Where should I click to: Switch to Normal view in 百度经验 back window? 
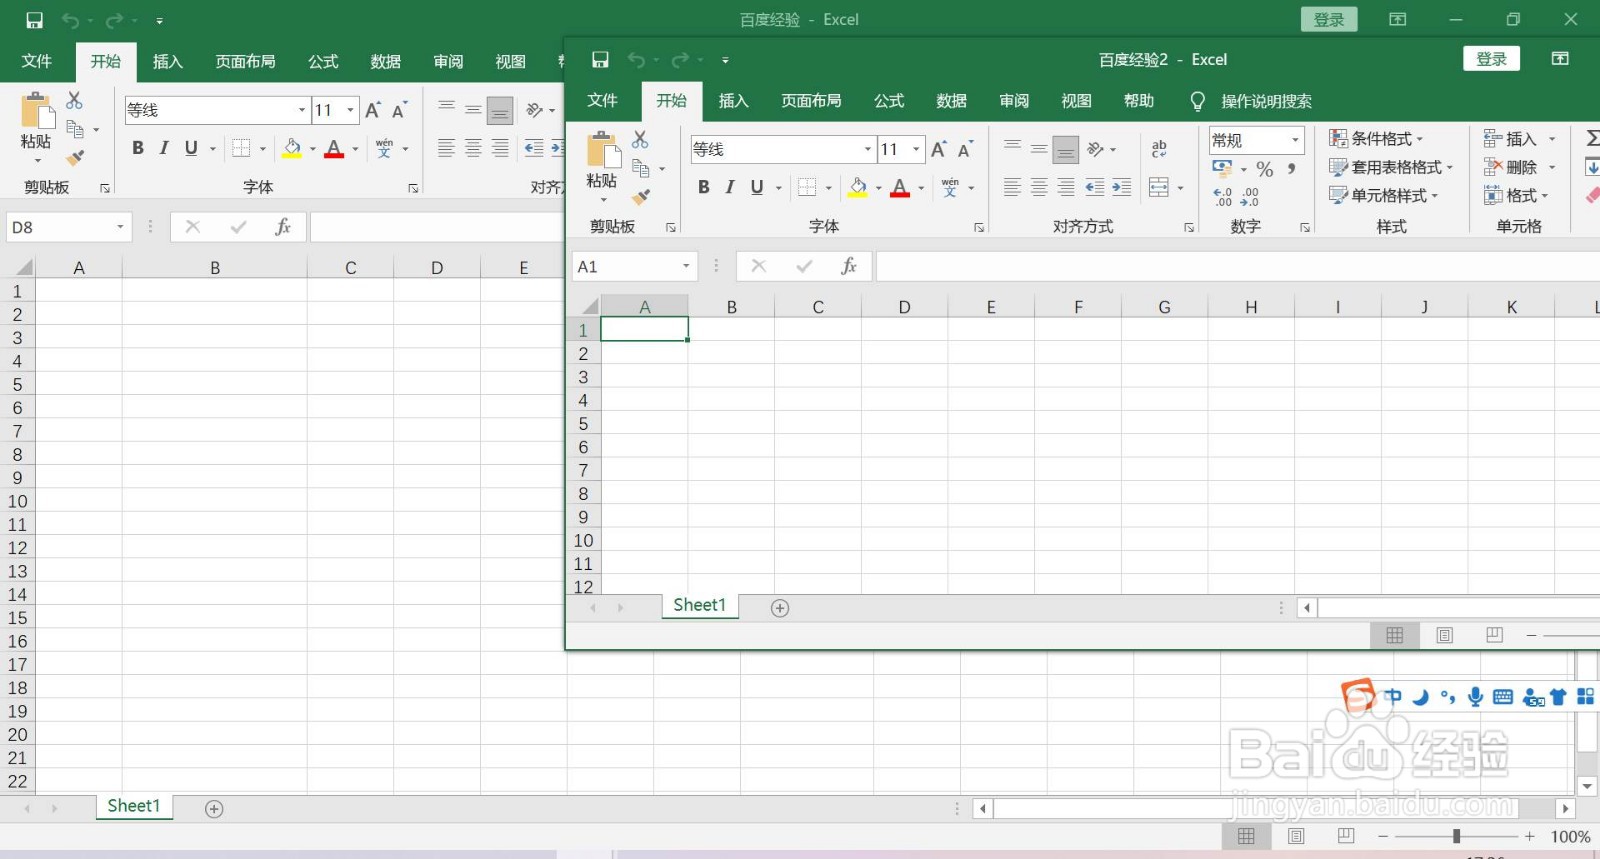[1246, 836]
